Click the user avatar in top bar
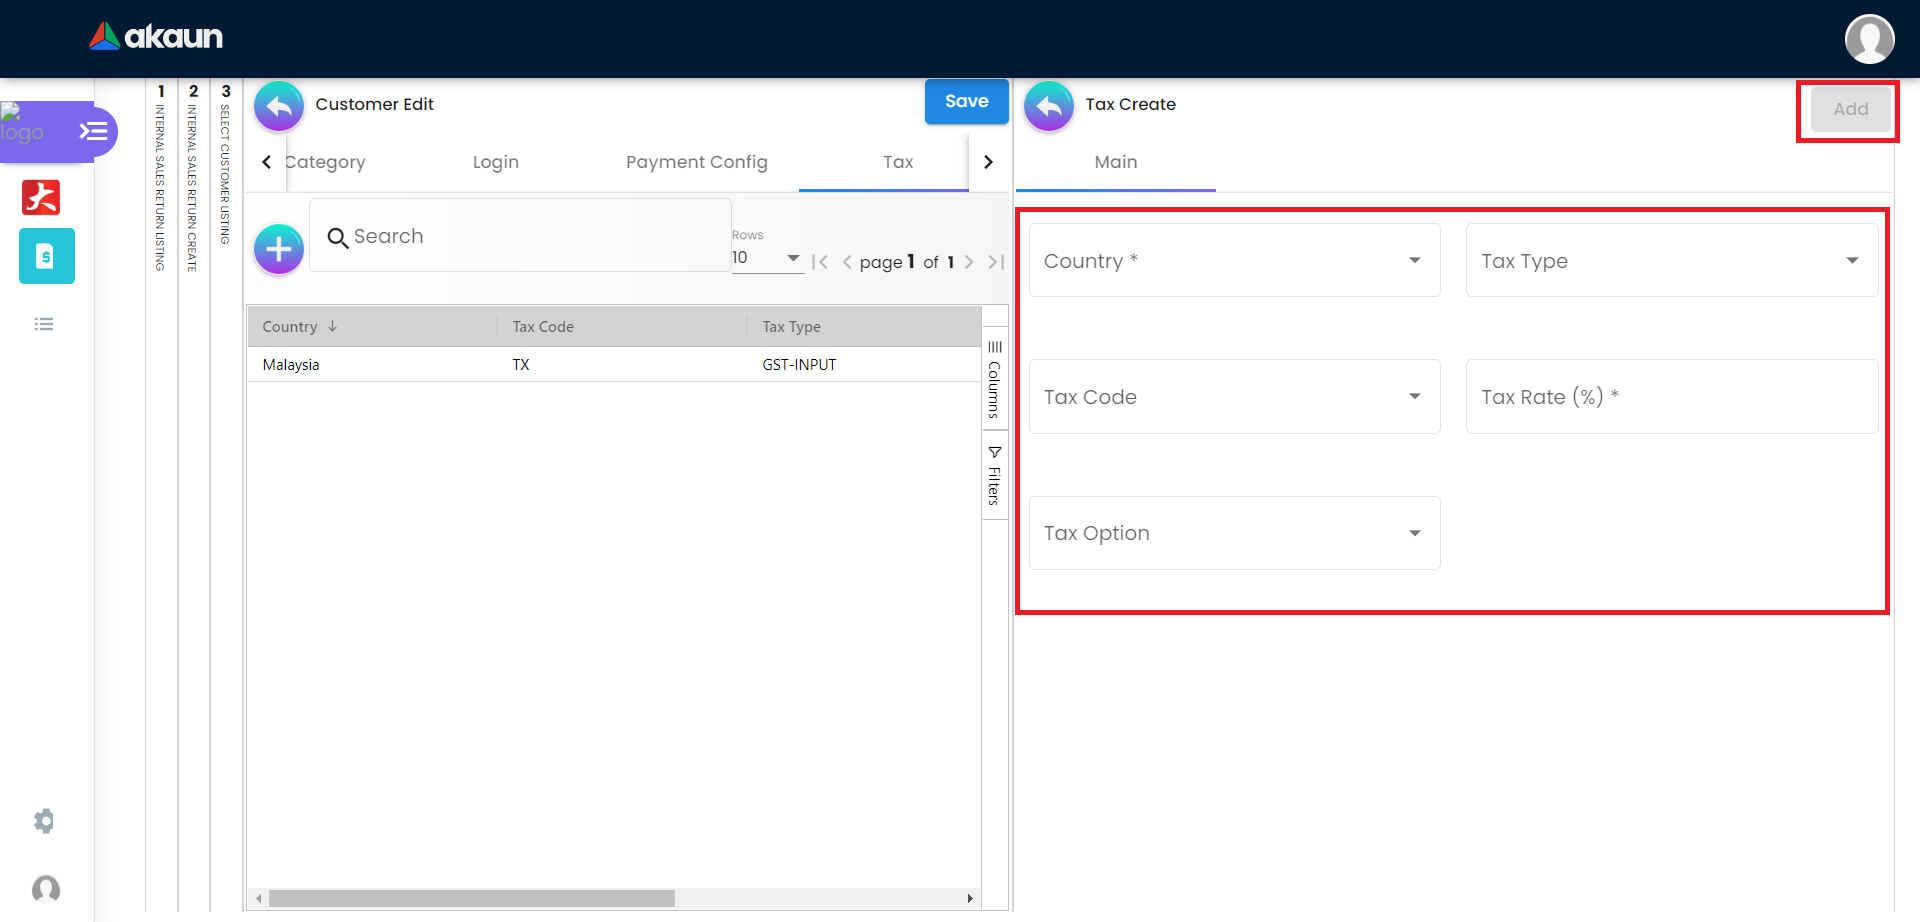Viewport: 1920px width, 922px height. (1868, 39)
